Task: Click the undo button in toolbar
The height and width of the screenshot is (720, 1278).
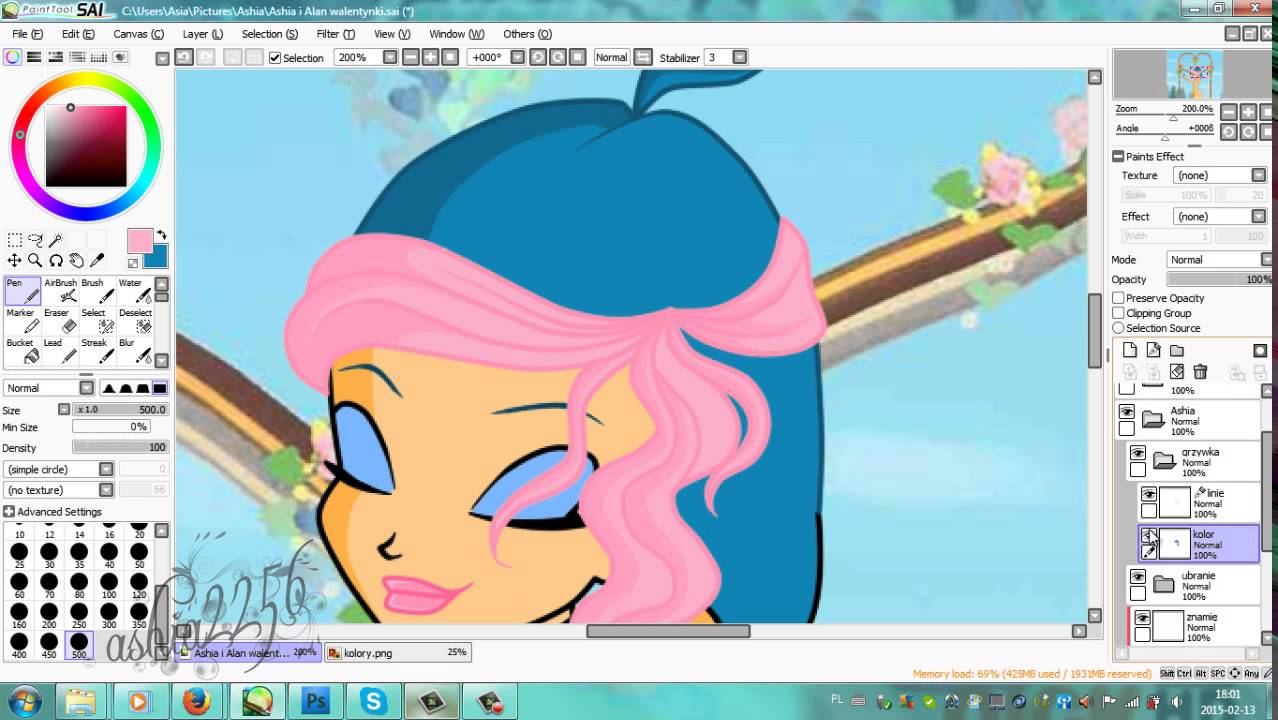Action: click(x=184, y=58)
